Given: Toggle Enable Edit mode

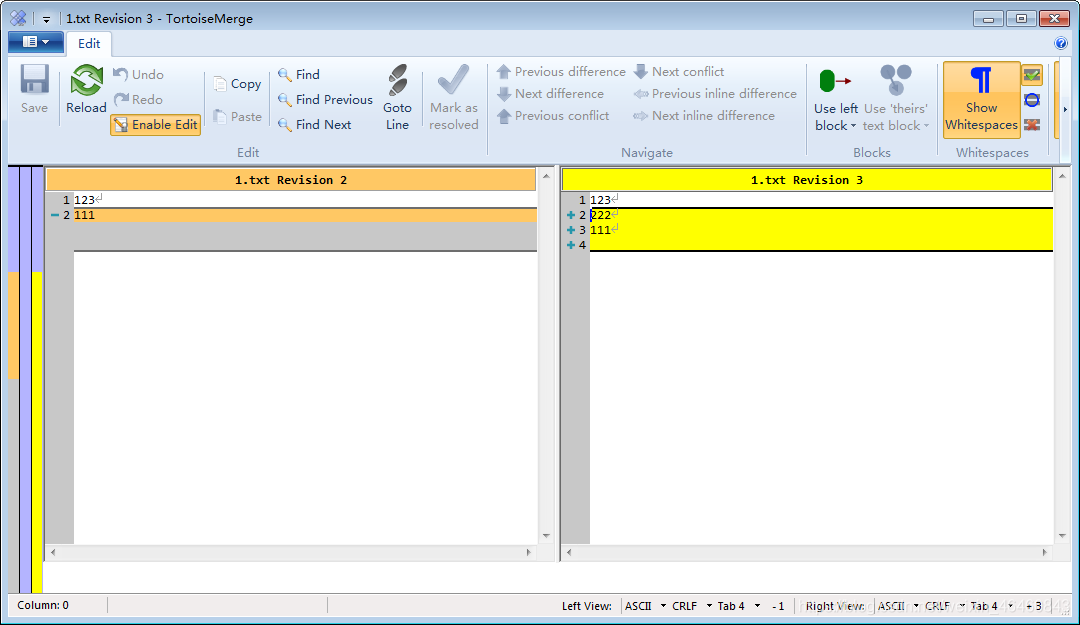Looking at the screenshot, I should coord(156,125).
